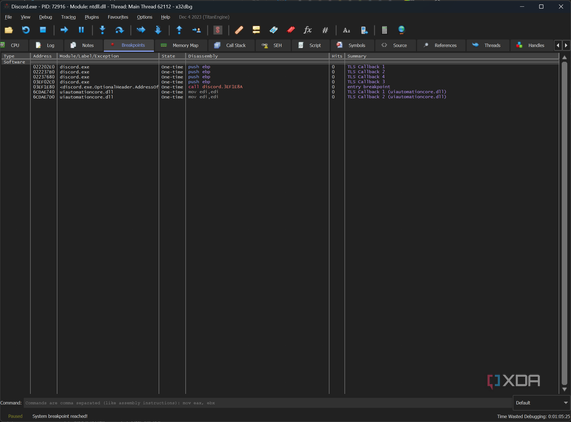Open the Comments yellow note icon
Viewport: 571px width, 422px height.
pos(256,30)
